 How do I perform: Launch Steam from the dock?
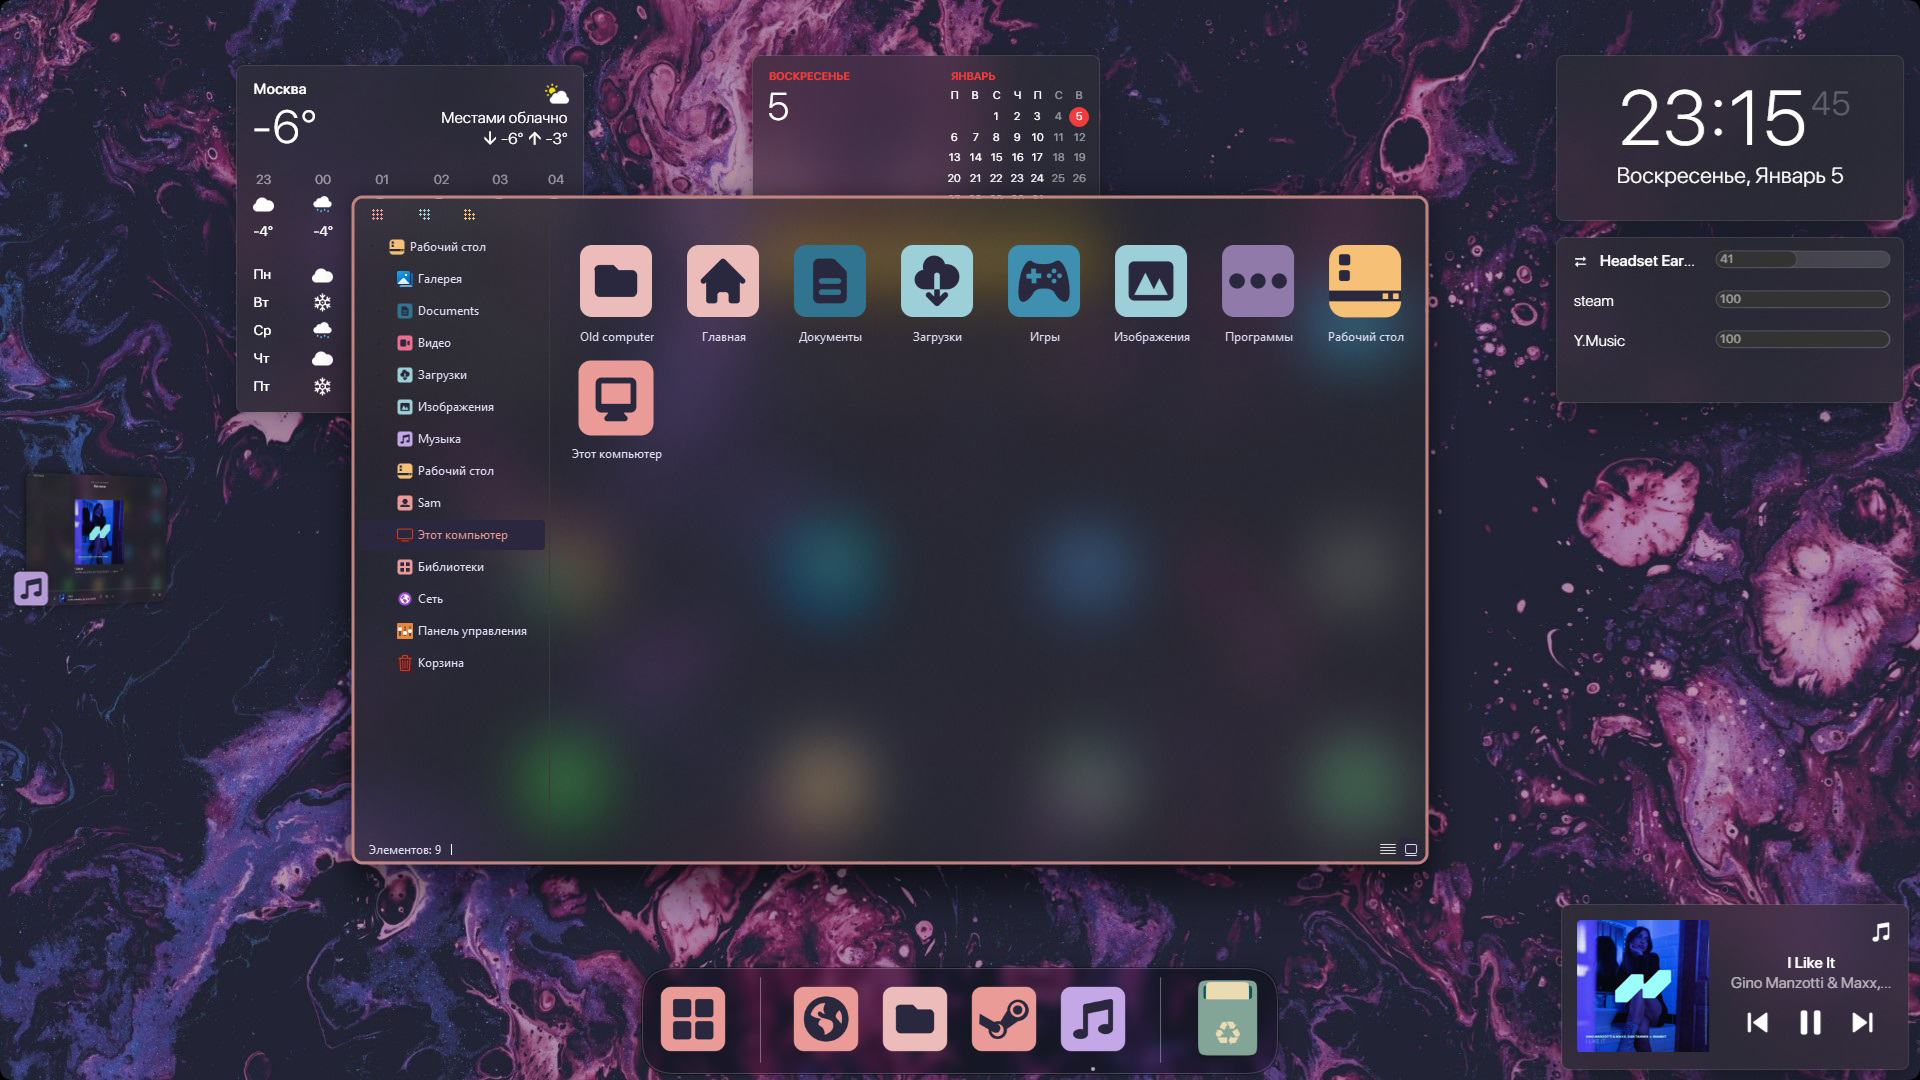coord(1004,1019)
